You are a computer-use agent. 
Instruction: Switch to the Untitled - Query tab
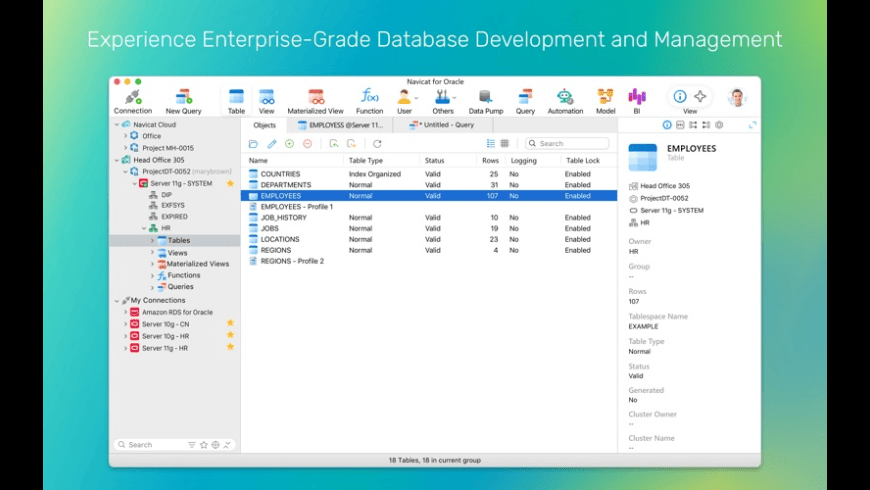click(443, 125)
